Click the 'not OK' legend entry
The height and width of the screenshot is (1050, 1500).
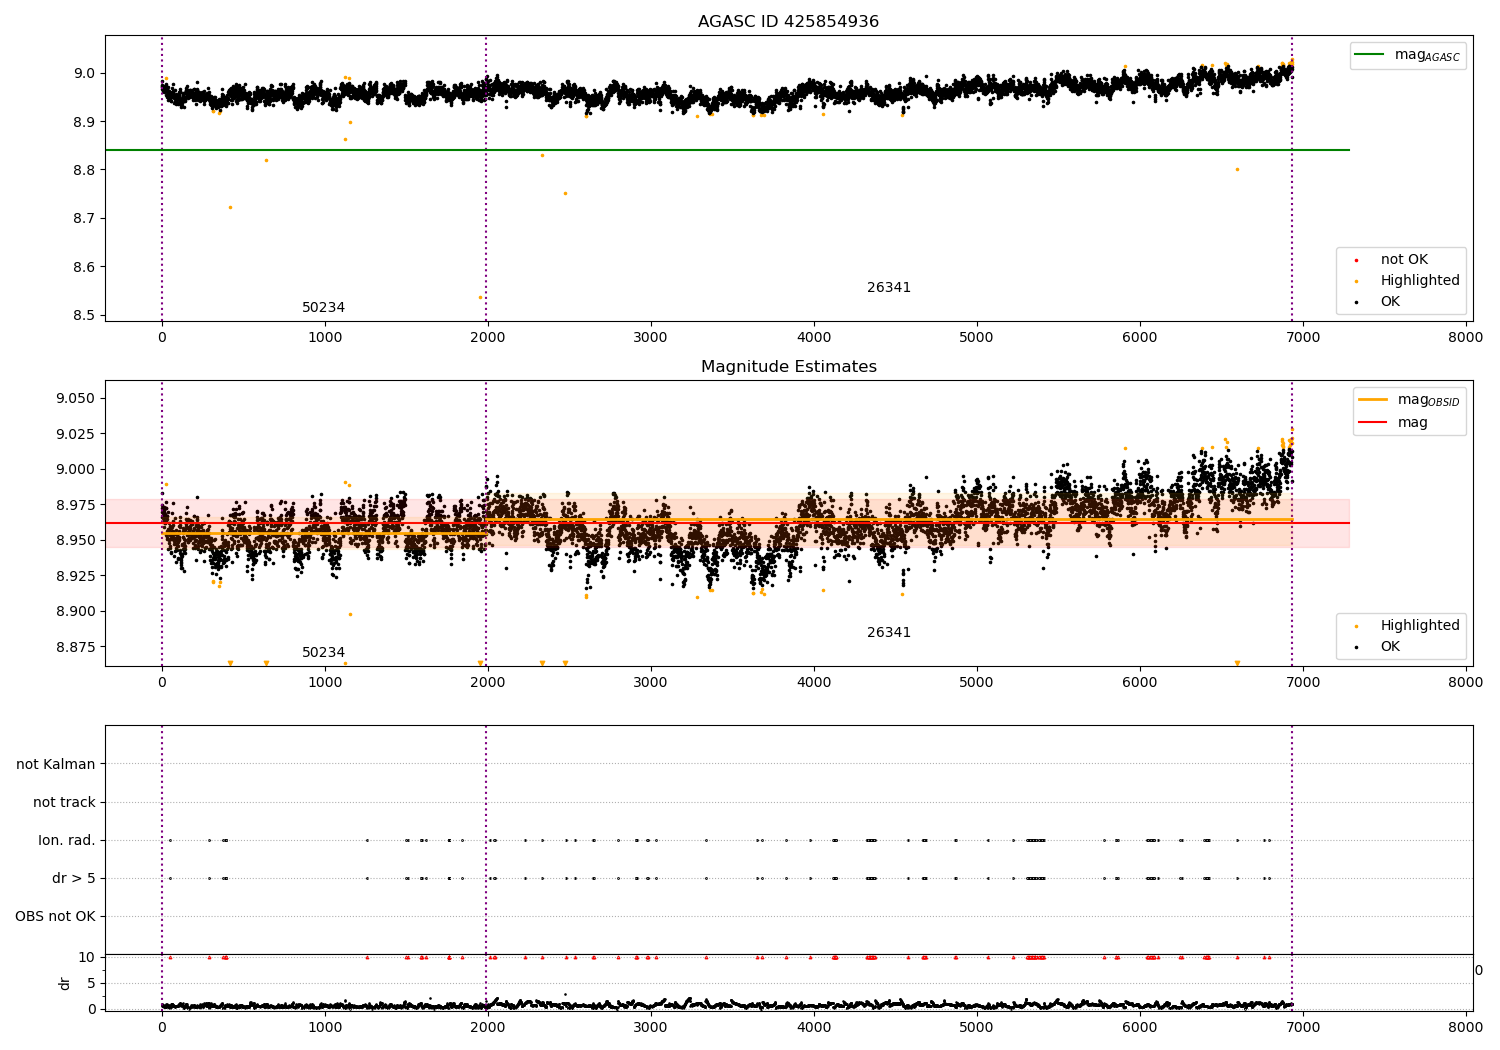tap(1404, 260)
